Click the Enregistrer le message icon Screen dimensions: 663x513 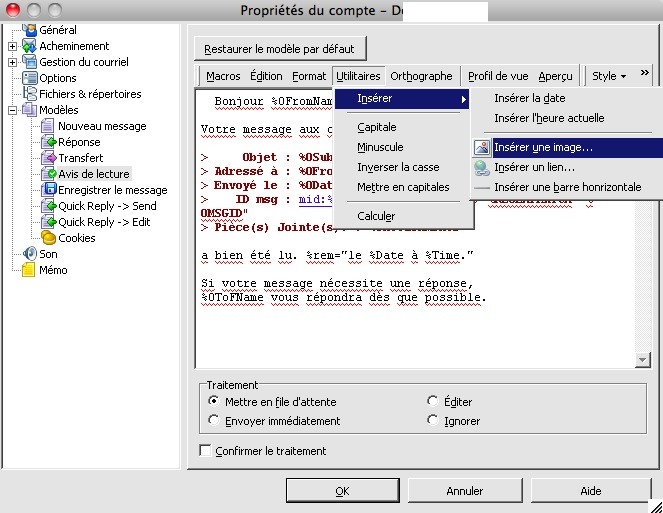point(48,190)
